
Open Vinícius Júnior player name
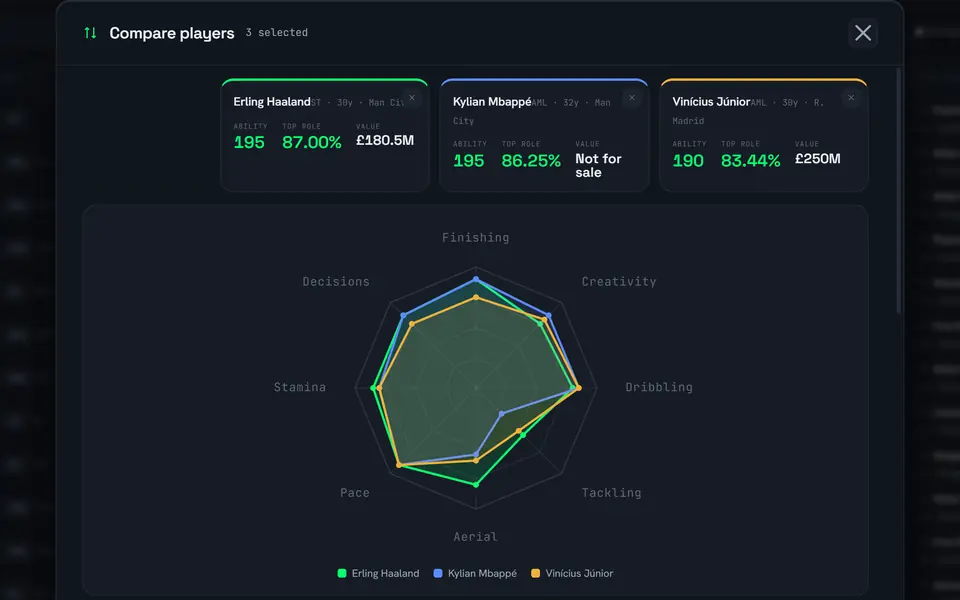pos(711,102)
